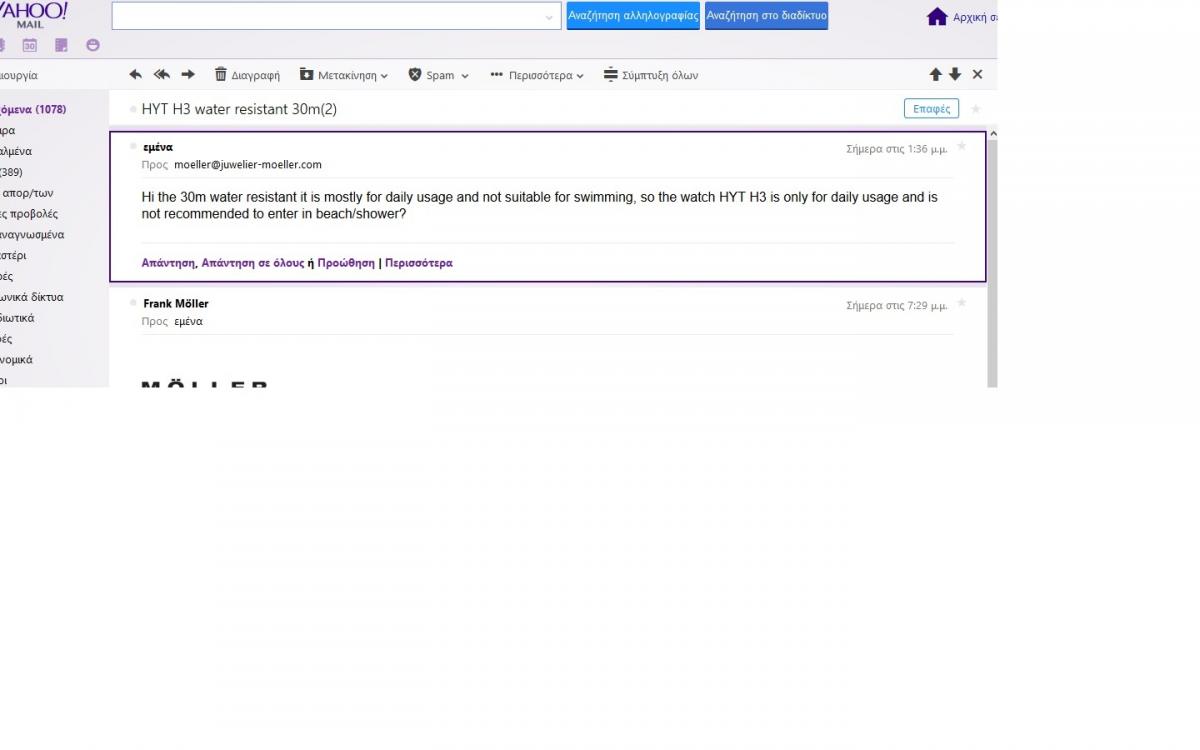The width and height of the screenshot is (1200, 750).
Task: Open the απορ/των trash folder
Action: coord(27,193)
